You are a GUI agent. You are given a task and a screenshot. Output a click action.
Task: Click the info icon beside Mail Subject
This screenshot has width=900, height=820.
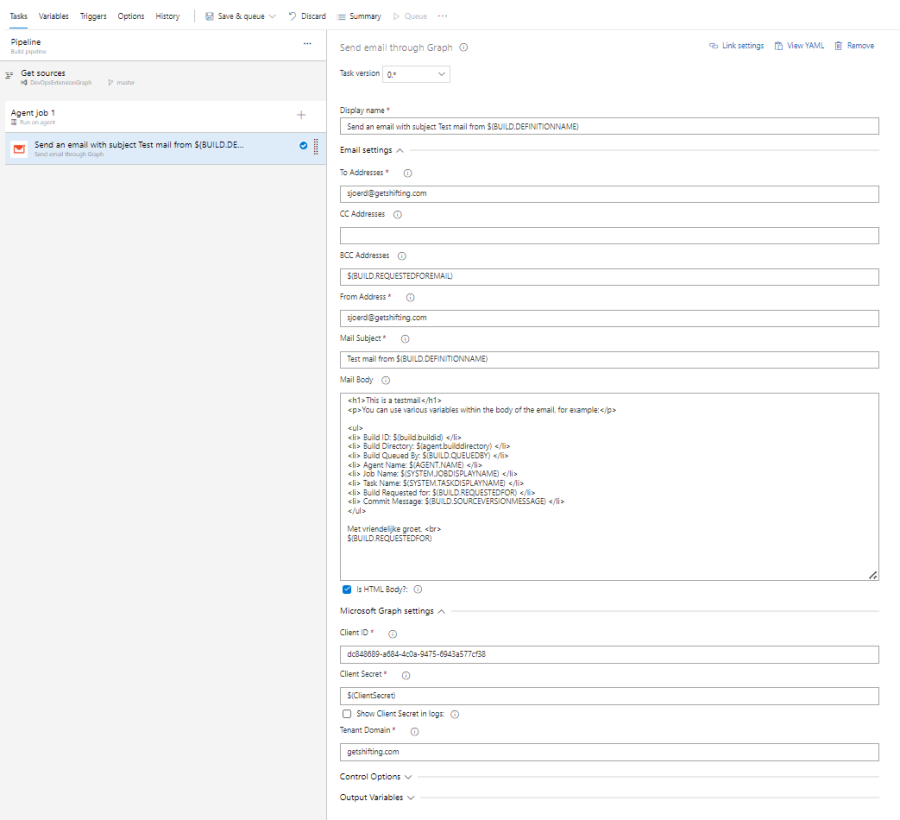404,338
